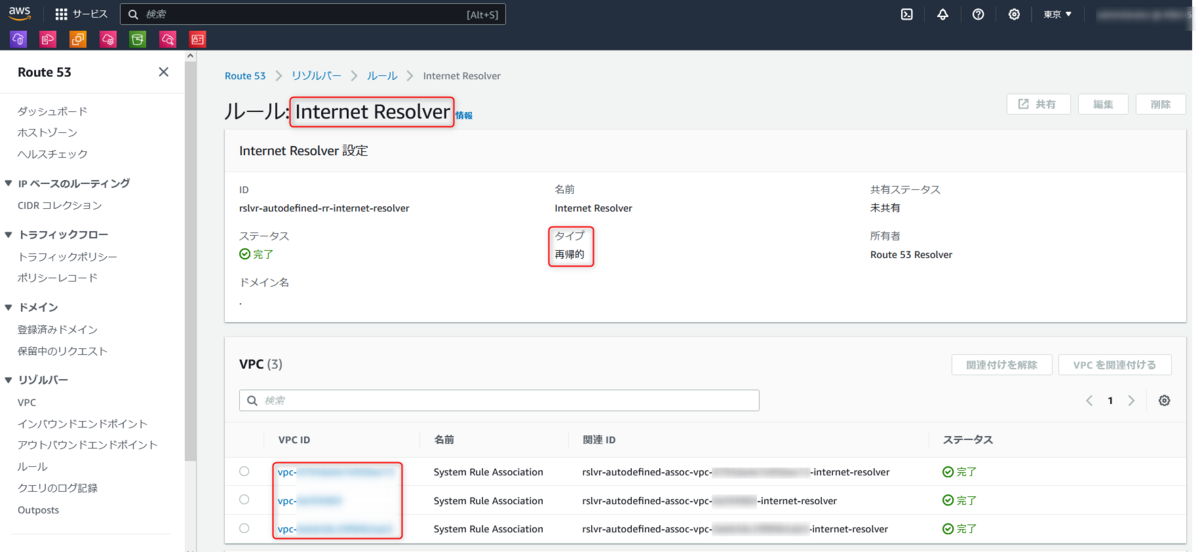Collapse トラフィックフロー section

tap(8, 235)
